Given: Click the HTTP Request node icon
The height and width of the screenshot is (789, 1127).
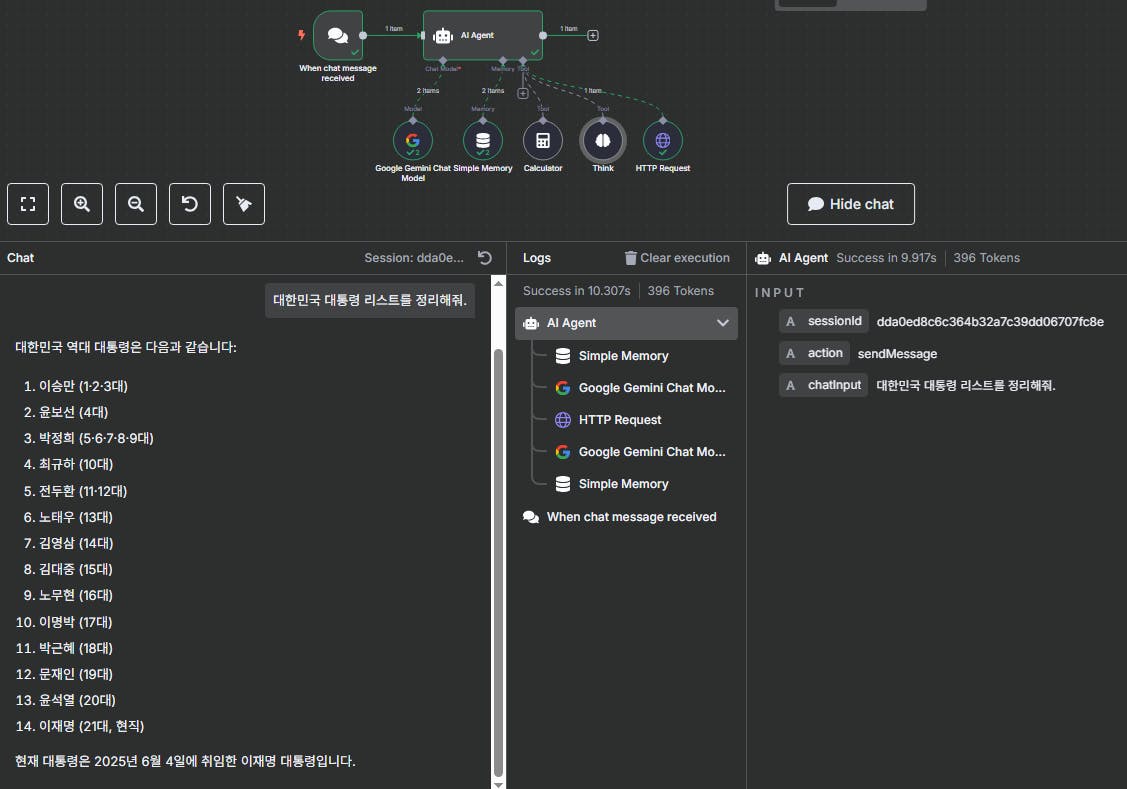Looking at the screenshot, I should [662, 141].
